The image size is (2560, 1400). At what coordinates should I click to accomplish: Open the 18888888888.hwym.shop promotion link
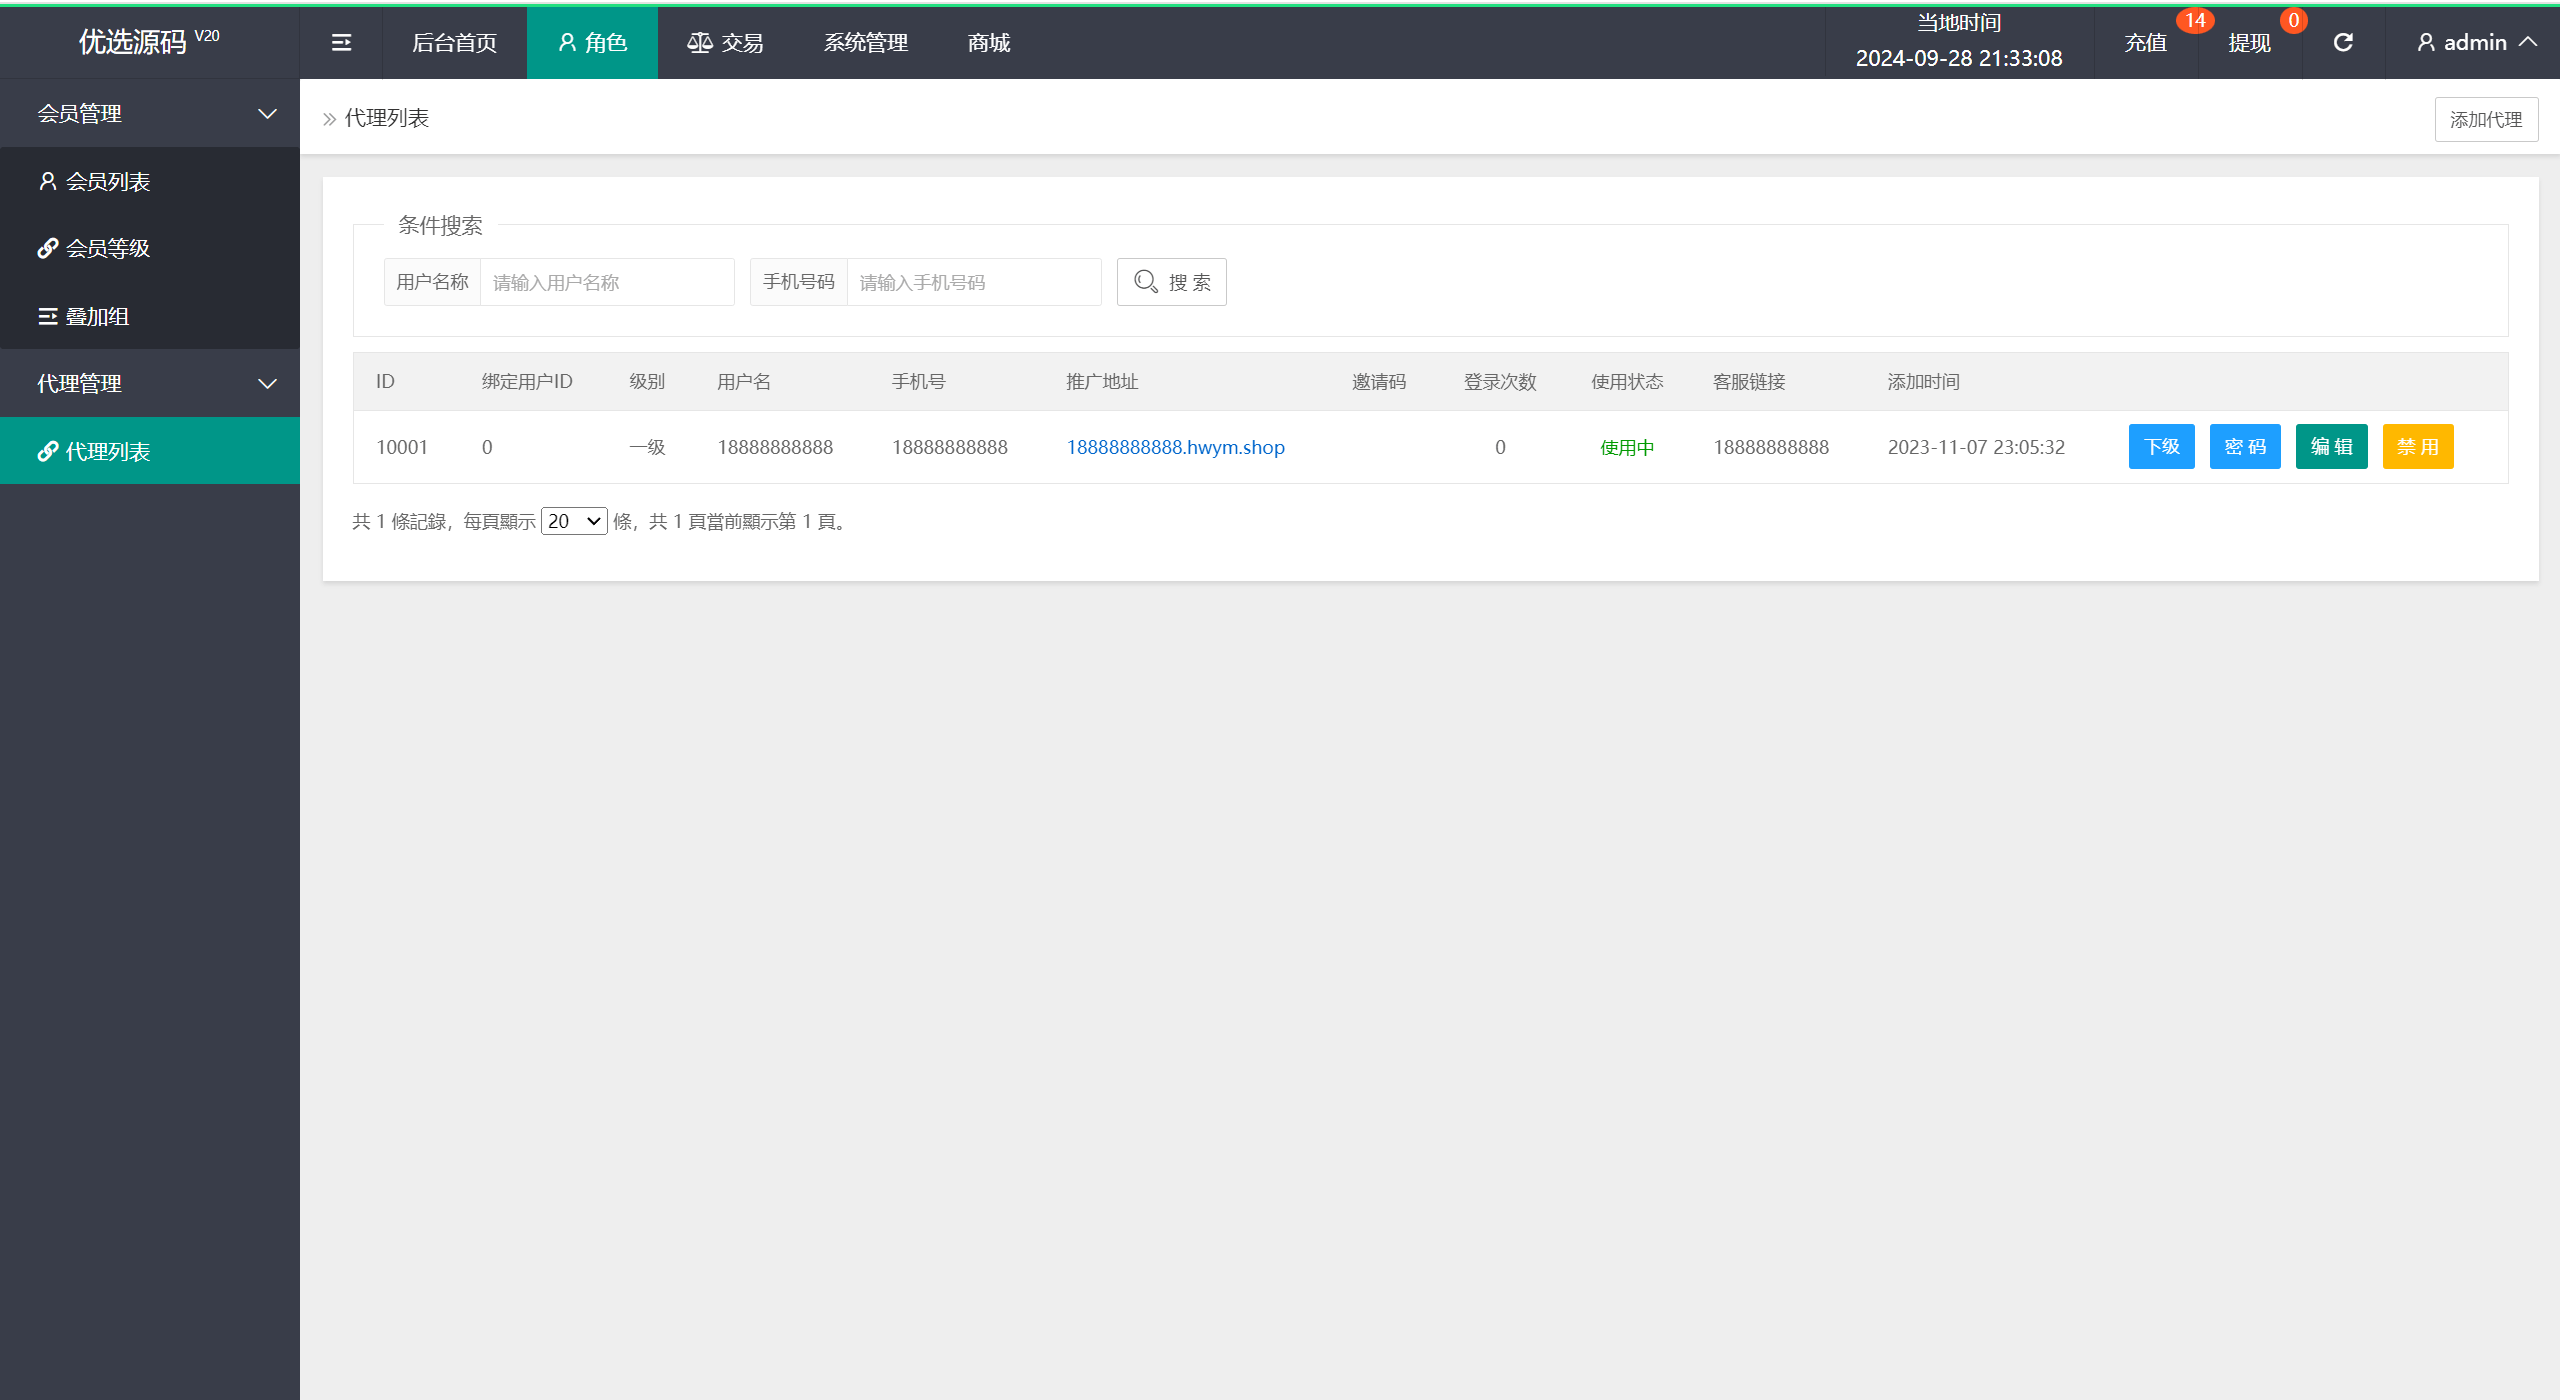tap(1175, 448)
